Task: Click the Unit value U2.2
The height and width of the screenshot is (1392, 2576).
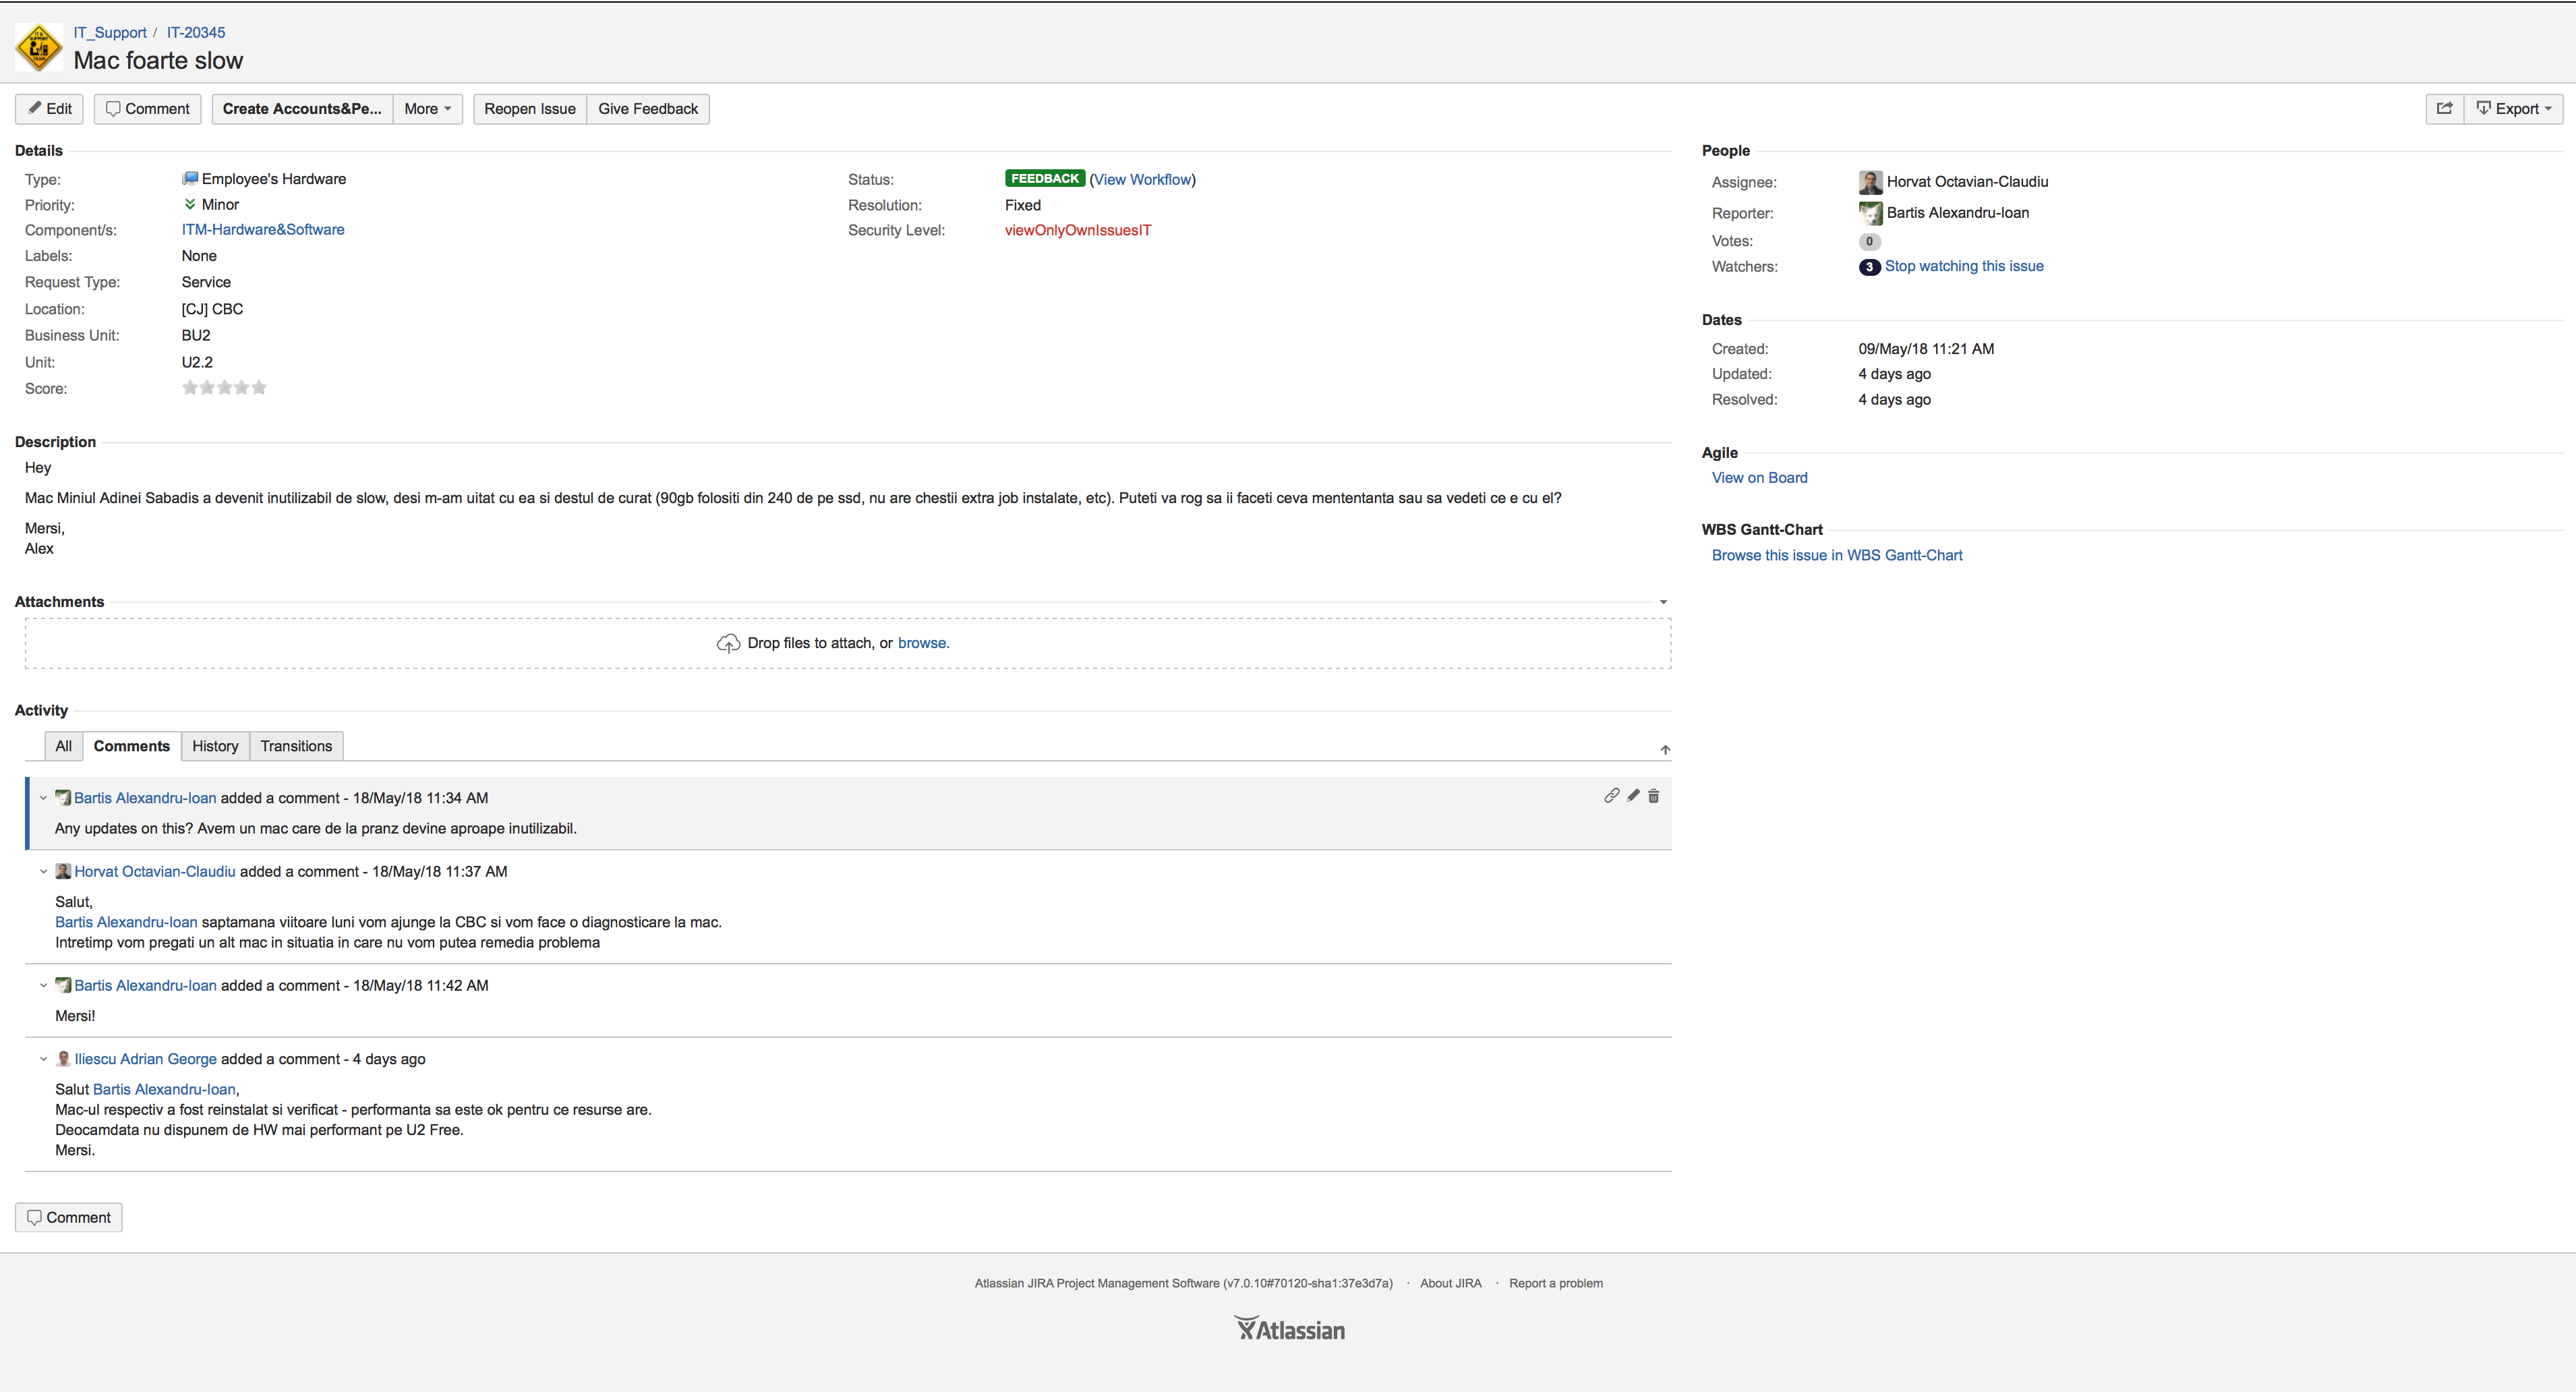Action: pyautogui.click(x=197, y=362)
